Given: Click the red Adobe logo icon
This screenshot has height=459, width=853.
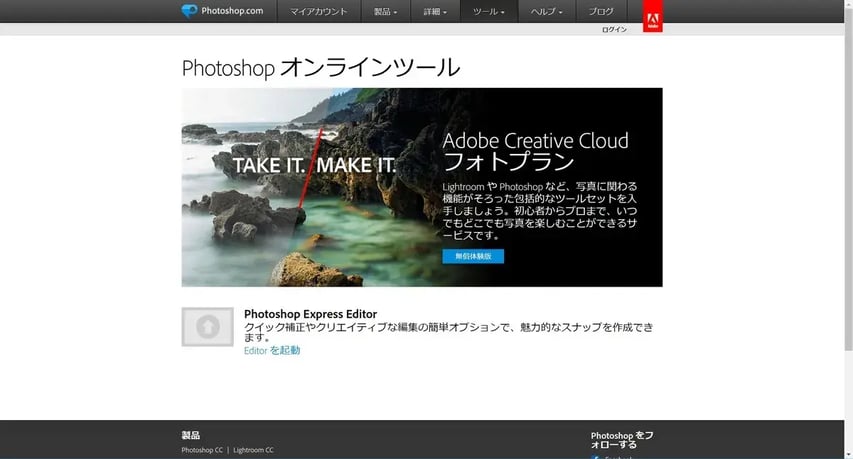Looking at the screenshot, I should point(652,16).
